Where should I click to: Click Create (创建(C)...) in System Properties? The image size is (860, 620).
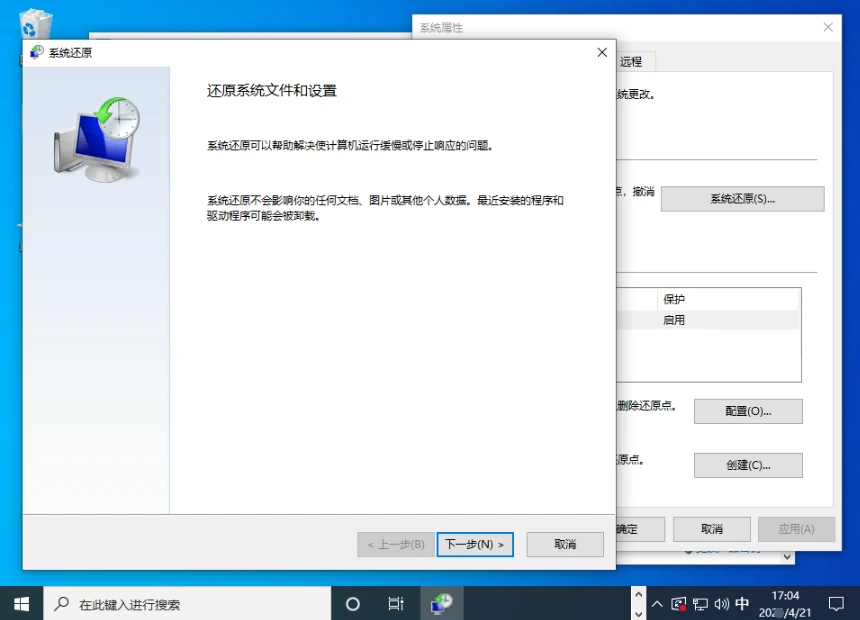(748, 465)
